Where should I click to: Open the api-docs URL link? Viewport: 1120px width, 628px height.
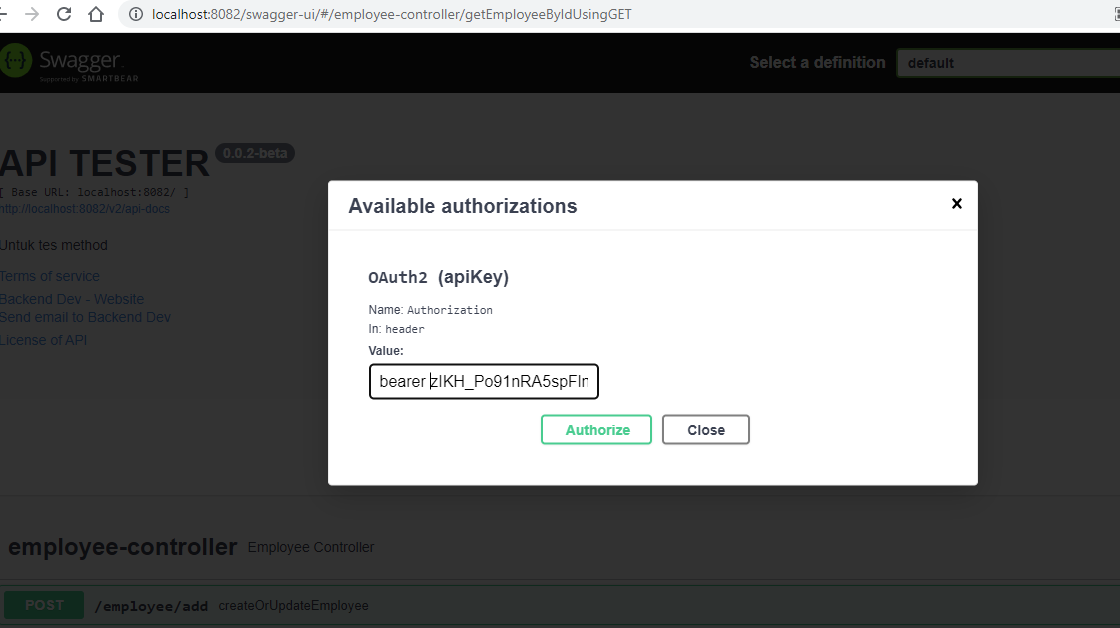pyautogui.click(x=85, y=209)
